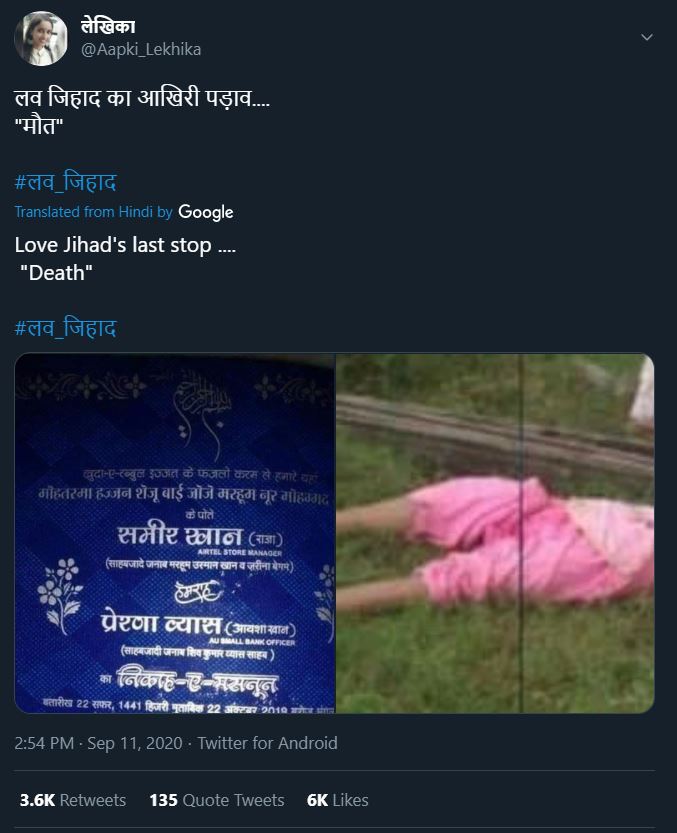Open the first #लव_जिहाद hashtag under Hindi text
The image size is (677, 833).
tap(65, 182)
